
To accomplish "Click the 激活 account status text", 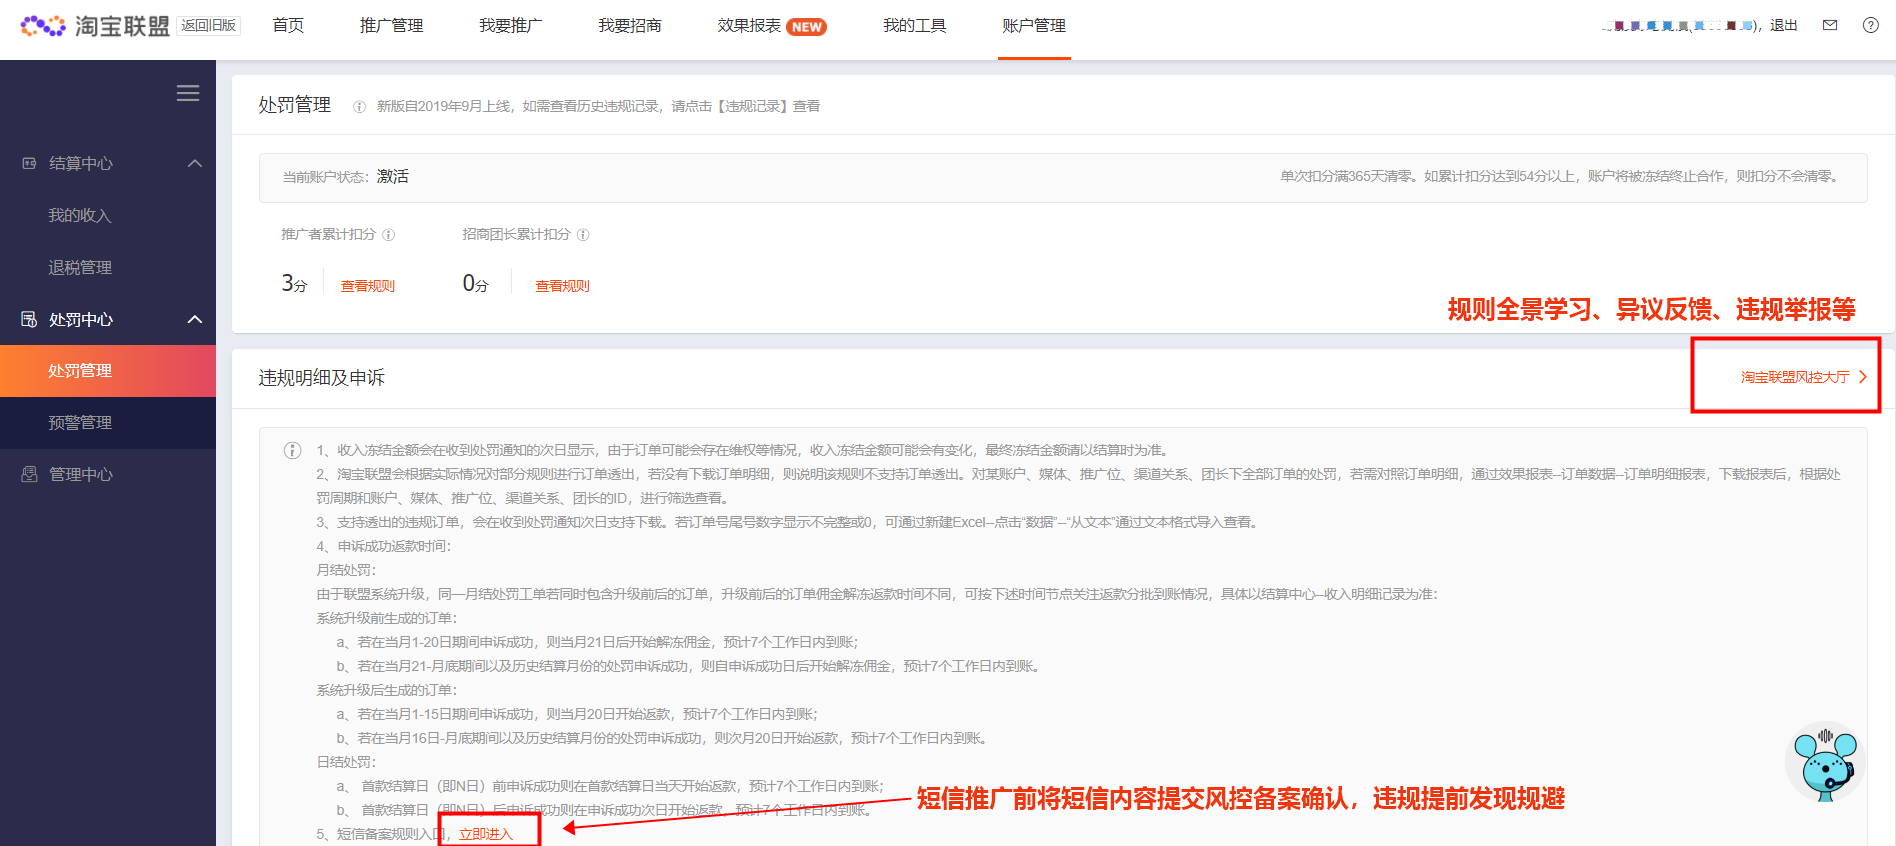I will pyautogui.click(x=393, y=176).
